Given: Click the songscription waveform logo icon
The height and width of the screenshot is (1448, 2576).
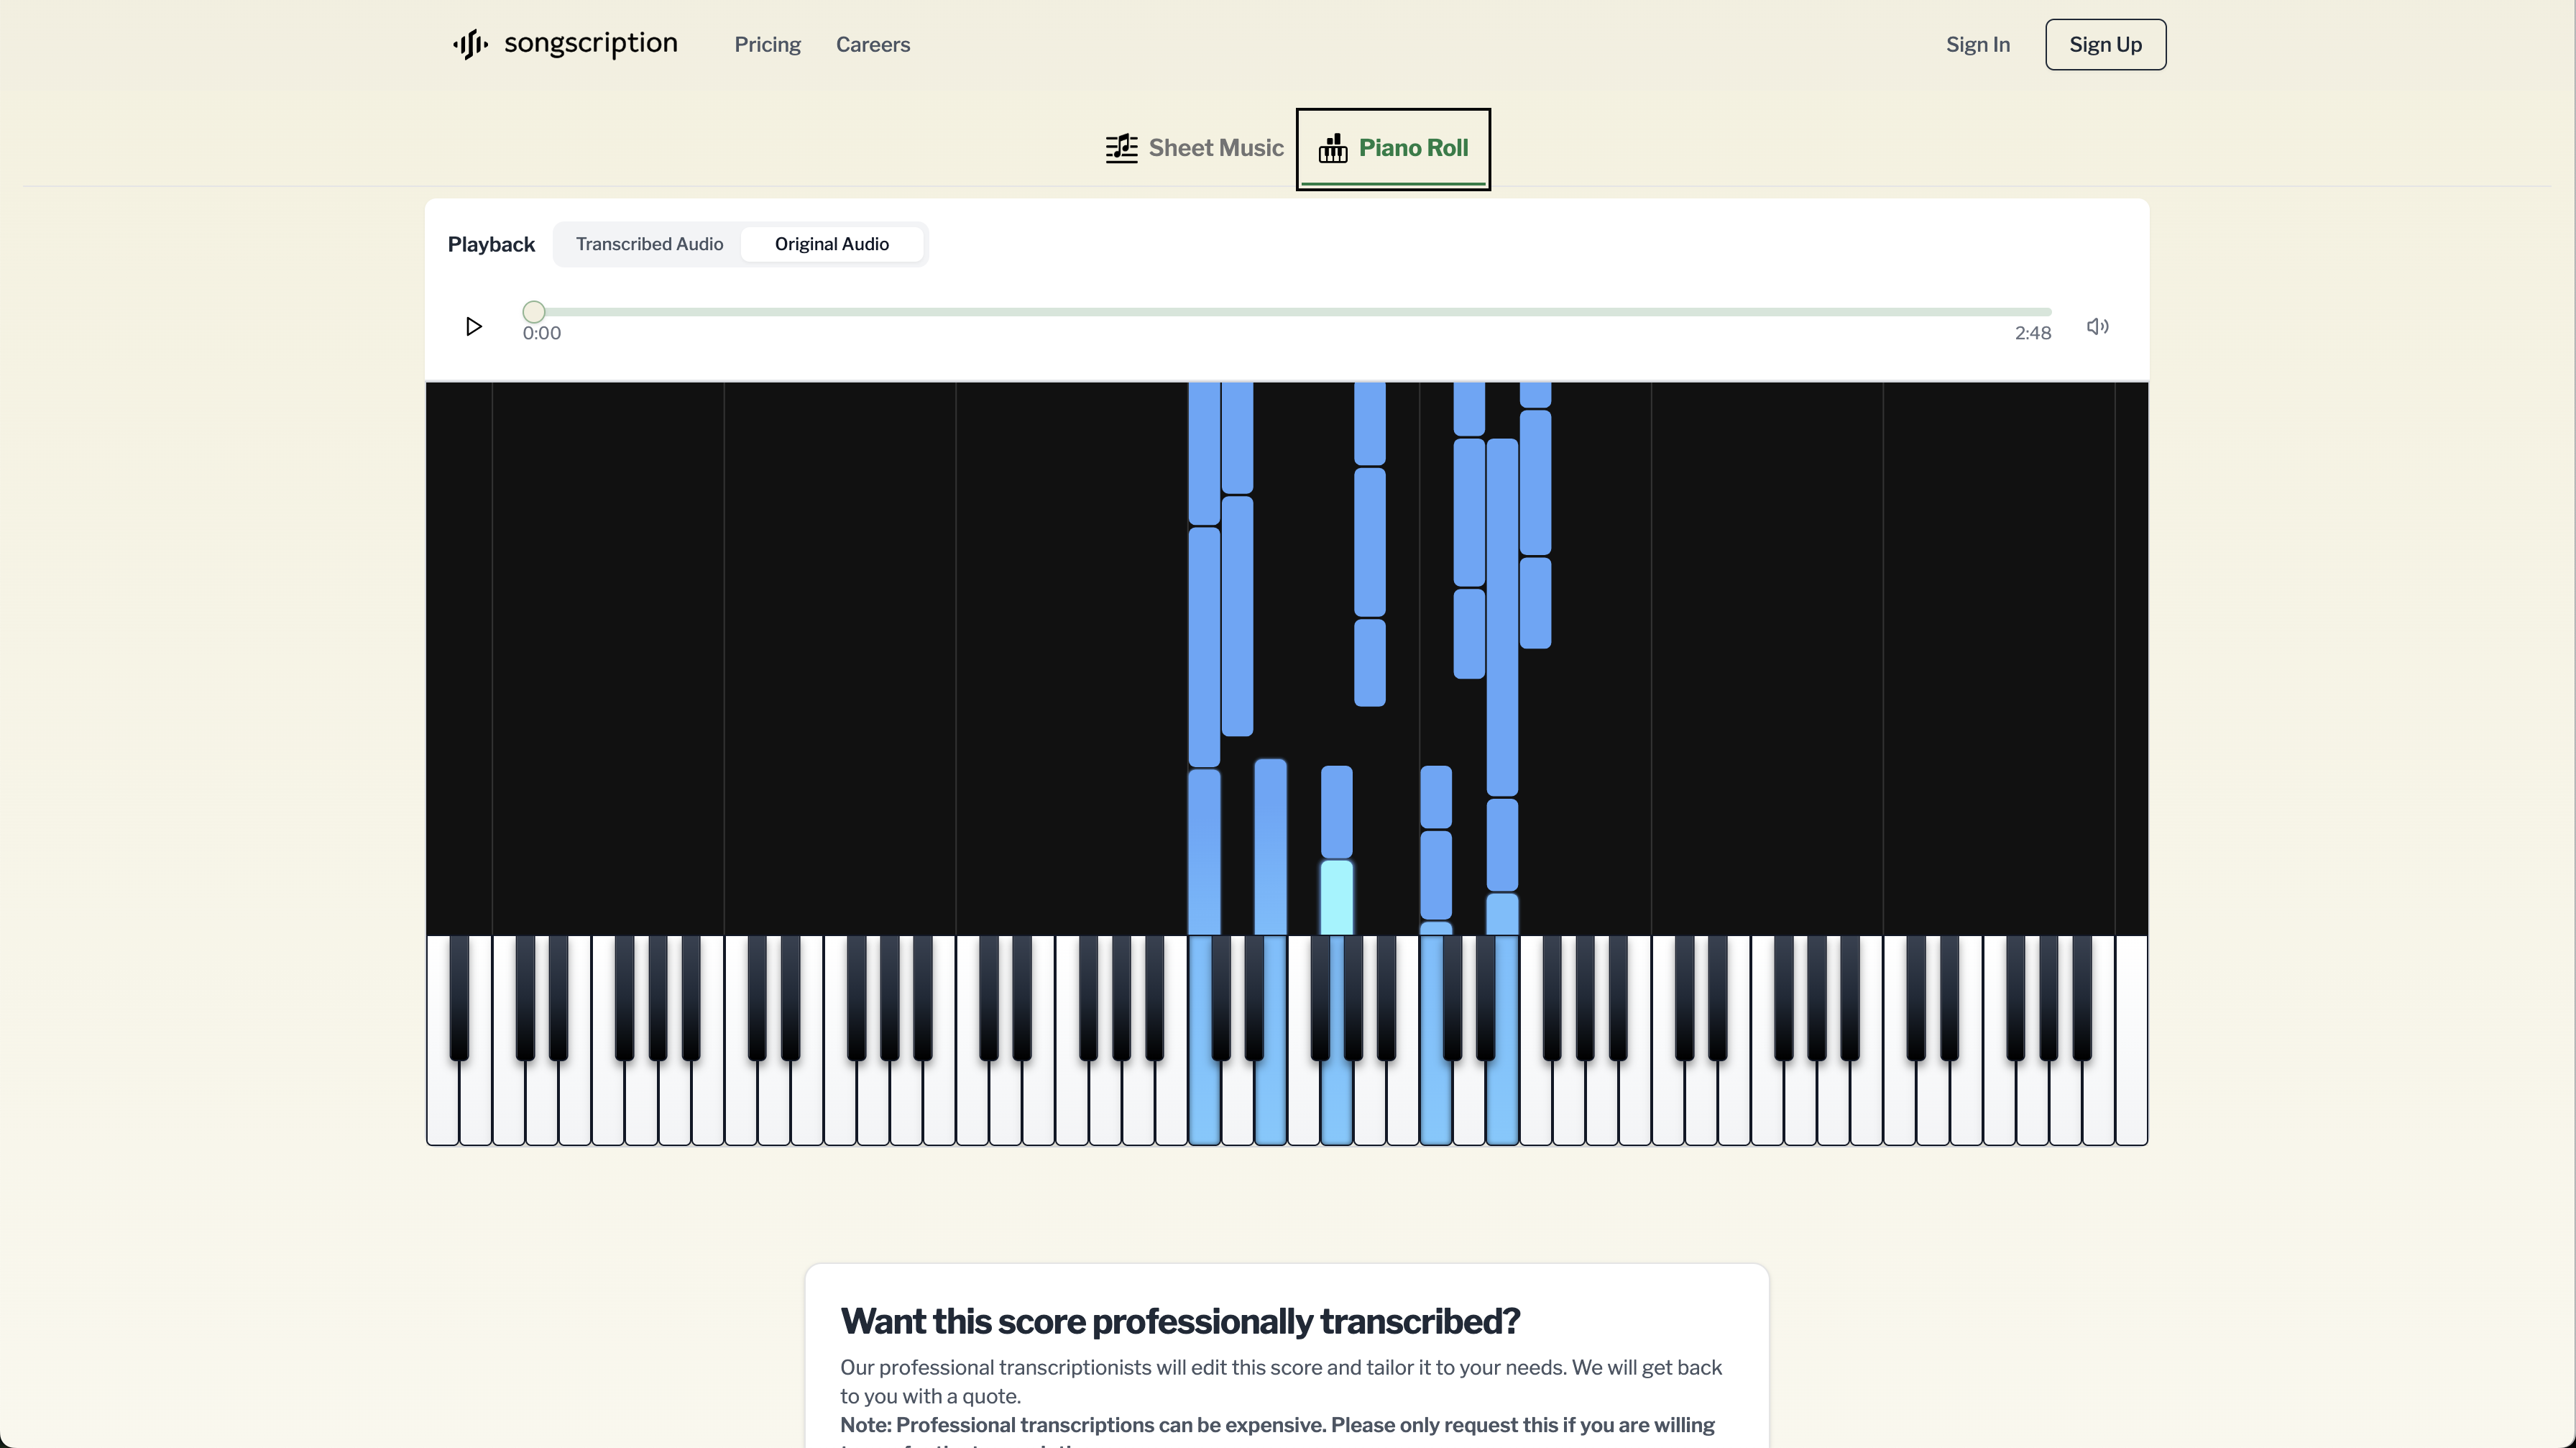Looking at the screenshot, I should click(x=469, y=44).
